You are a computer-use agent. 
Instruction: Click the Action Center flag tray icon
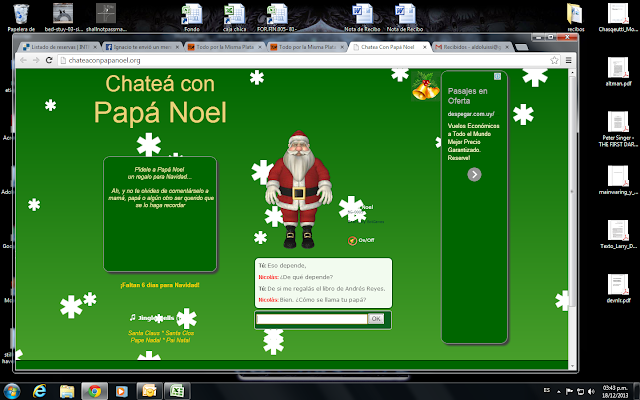tap(569, 391)
